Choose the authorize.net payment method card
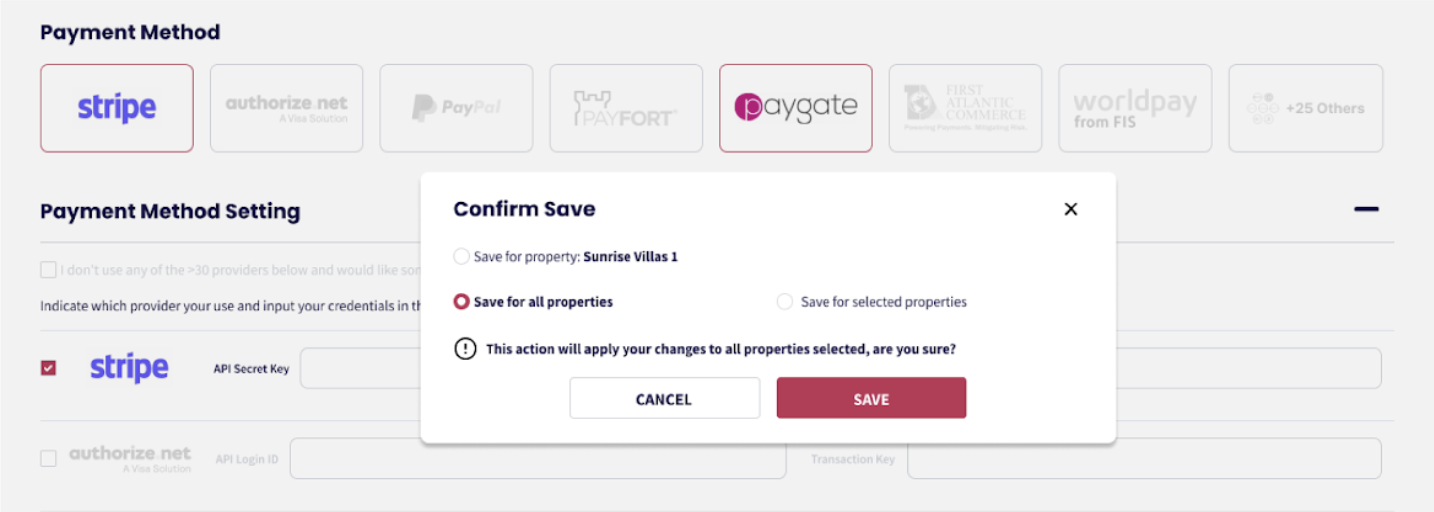The image size is (1434, 512). tap(286, 108)
